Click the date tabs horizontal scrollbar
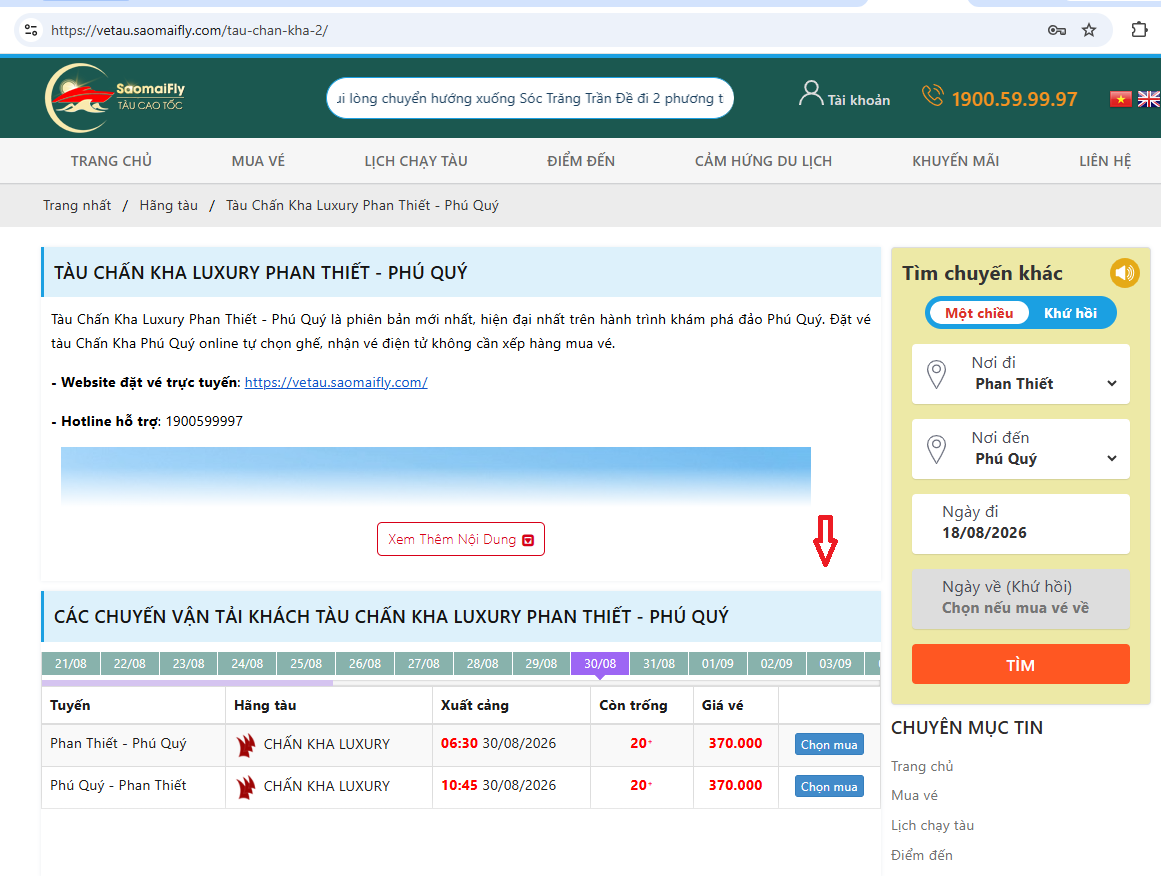The width and height of the screenshot is (1161, 876). pyautogui.click(x=187, y=683)
